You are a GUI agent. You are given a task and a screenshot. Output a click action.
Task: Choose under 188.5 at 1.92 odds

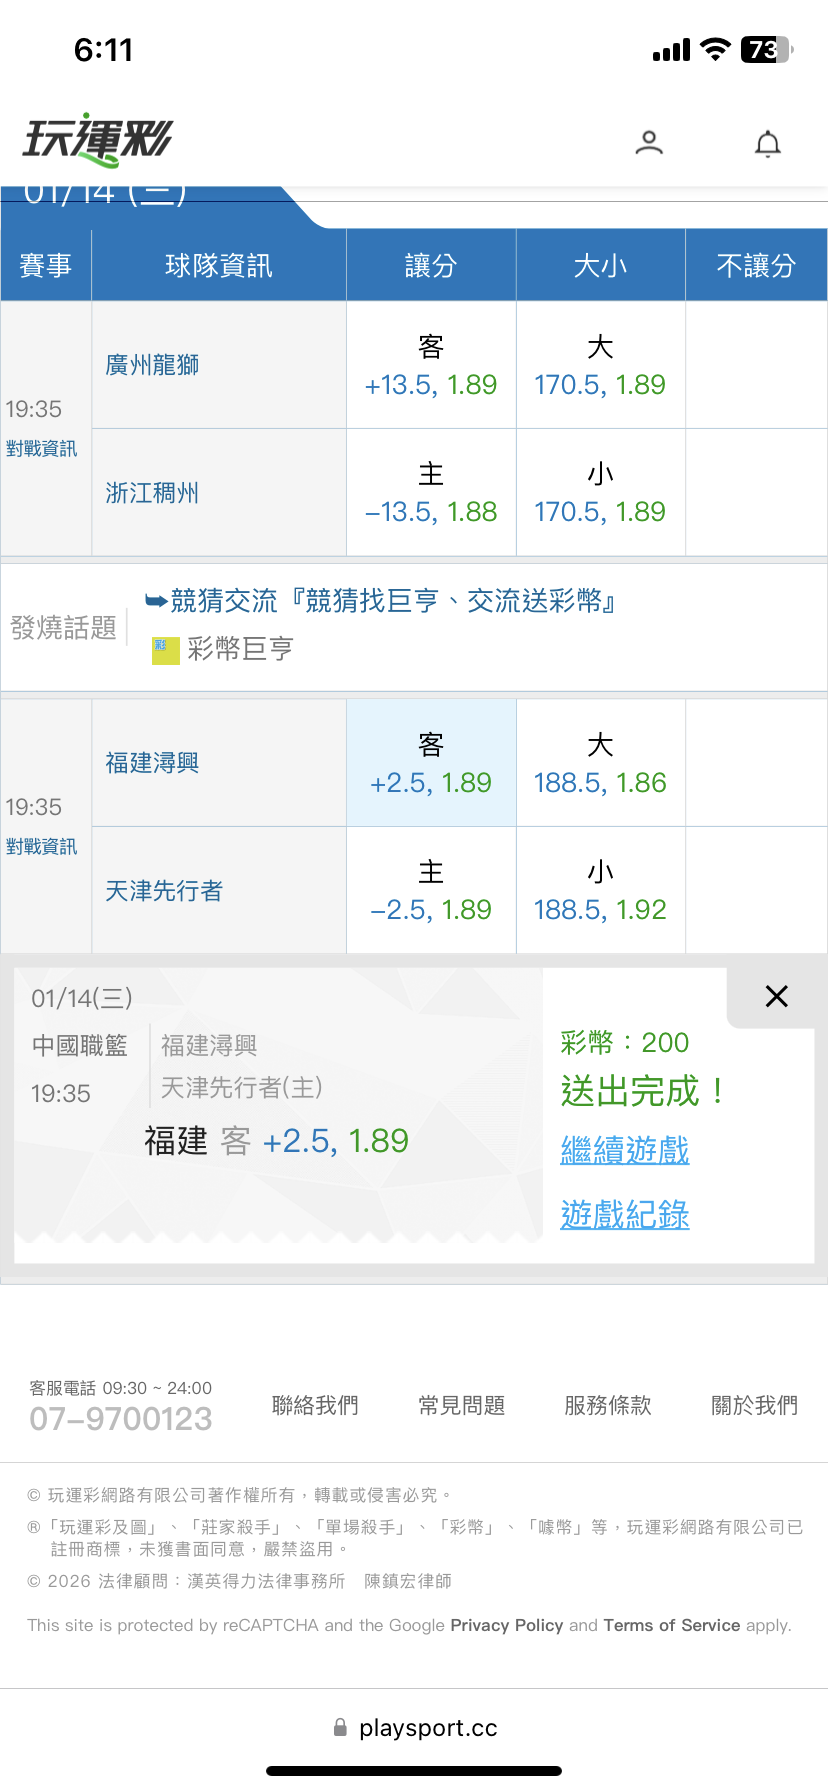click(x=600, y=891)
